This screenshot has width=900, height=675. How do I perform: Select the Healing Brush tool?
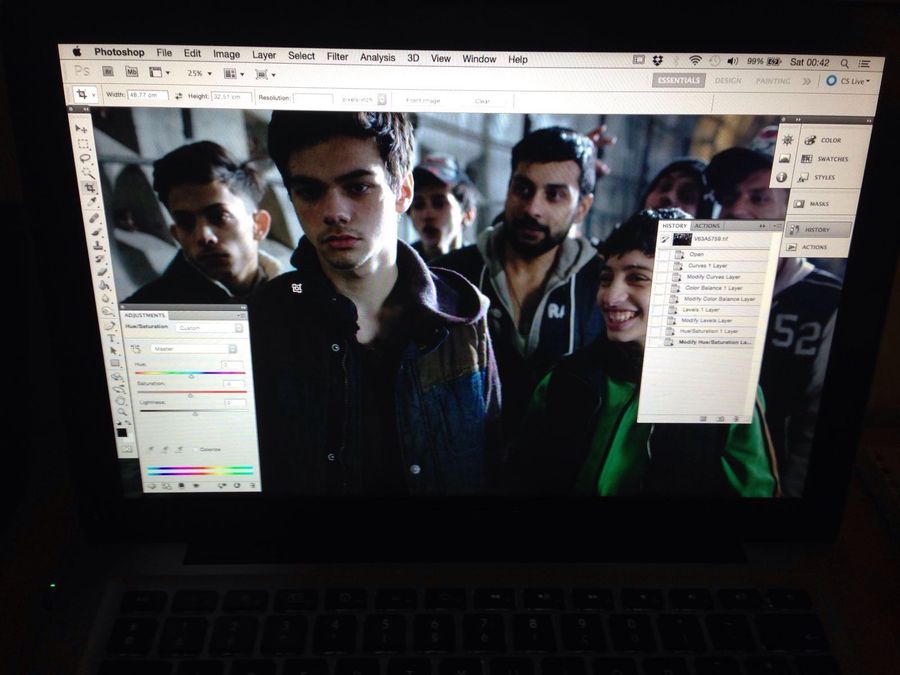tap(94, 218)
